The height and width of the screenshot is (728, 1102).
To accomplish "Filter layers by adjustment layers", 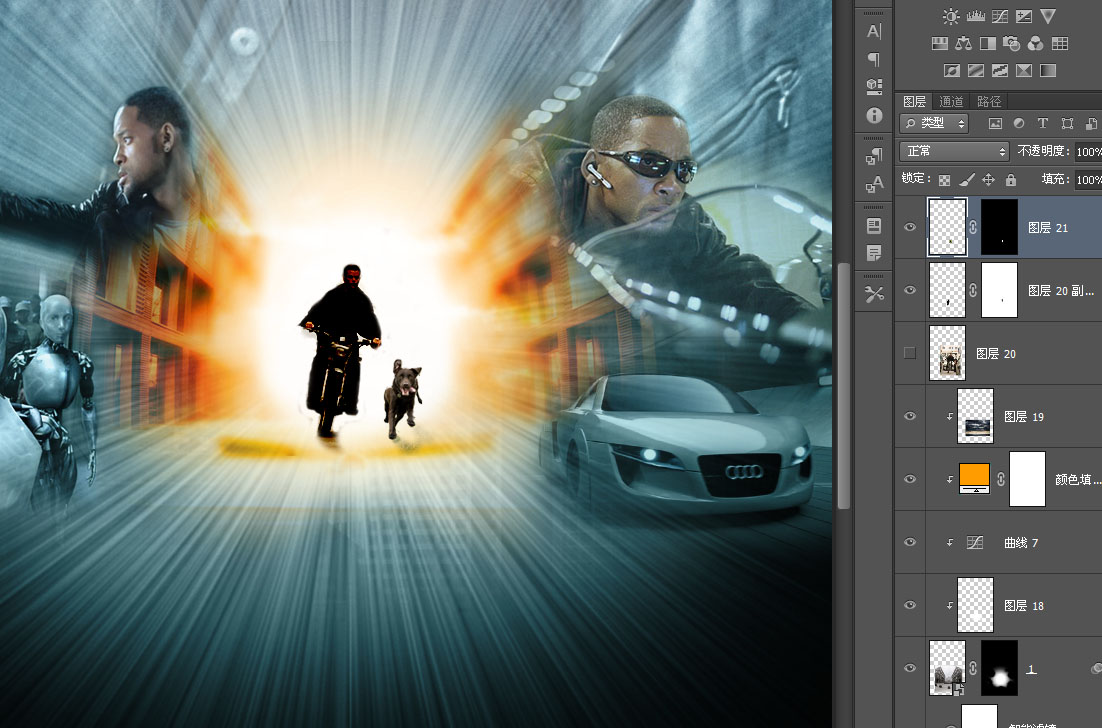I will click(x=1019, y=124).
